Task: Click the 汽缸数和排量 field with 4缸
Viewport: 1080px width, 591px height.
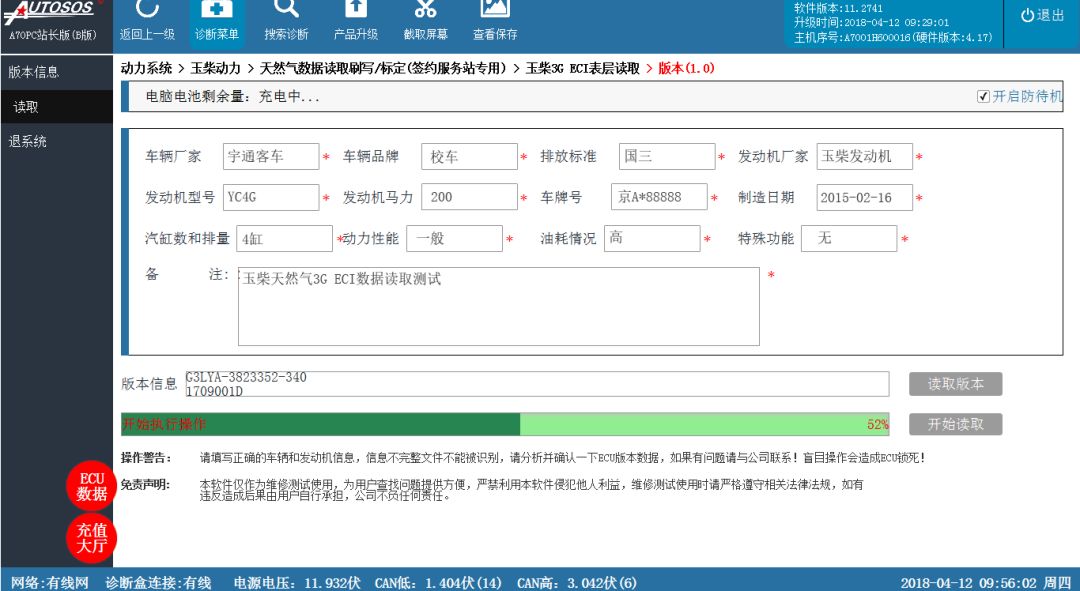Action: tap(284, 238)
